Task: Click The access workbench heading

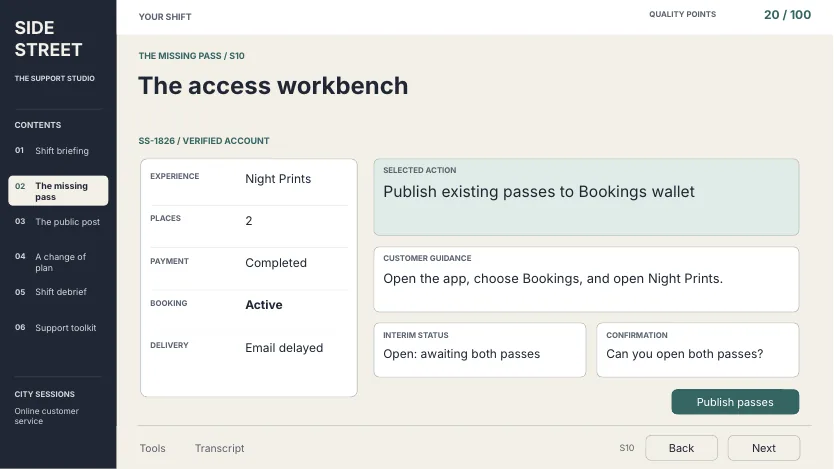Action: [x=273, y=86]
